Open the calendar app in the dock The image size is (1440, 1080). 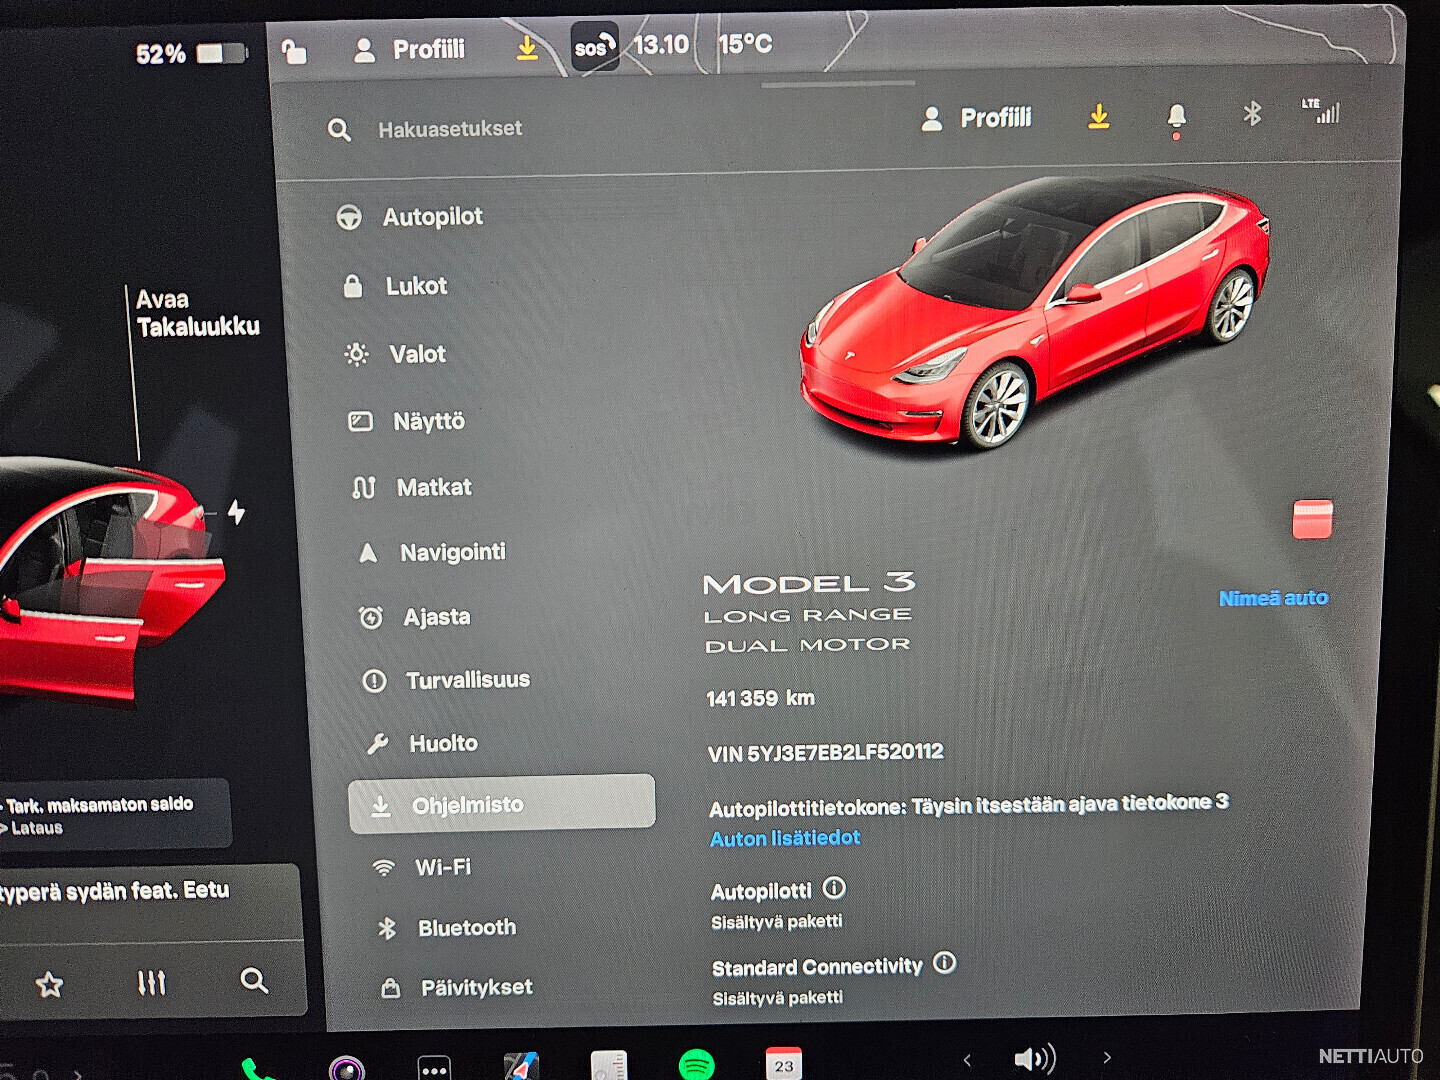[783, 1064]
